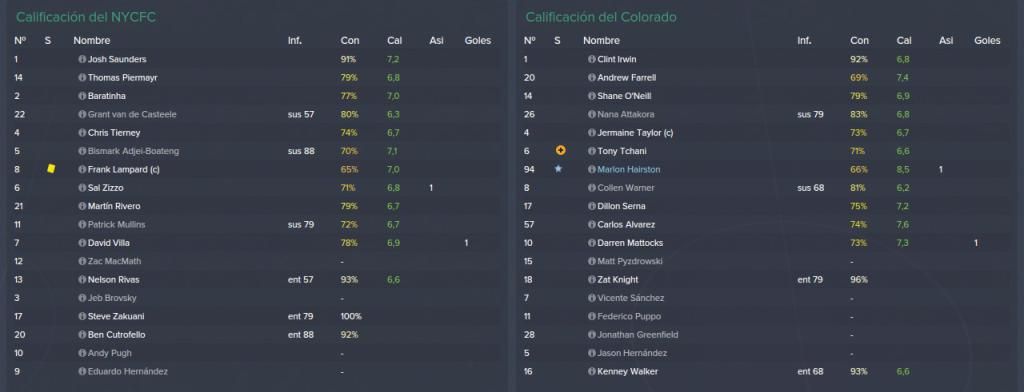Sort NYCFC players by Nombre header
Viewport: 1024px width, 392px height.
91,41
